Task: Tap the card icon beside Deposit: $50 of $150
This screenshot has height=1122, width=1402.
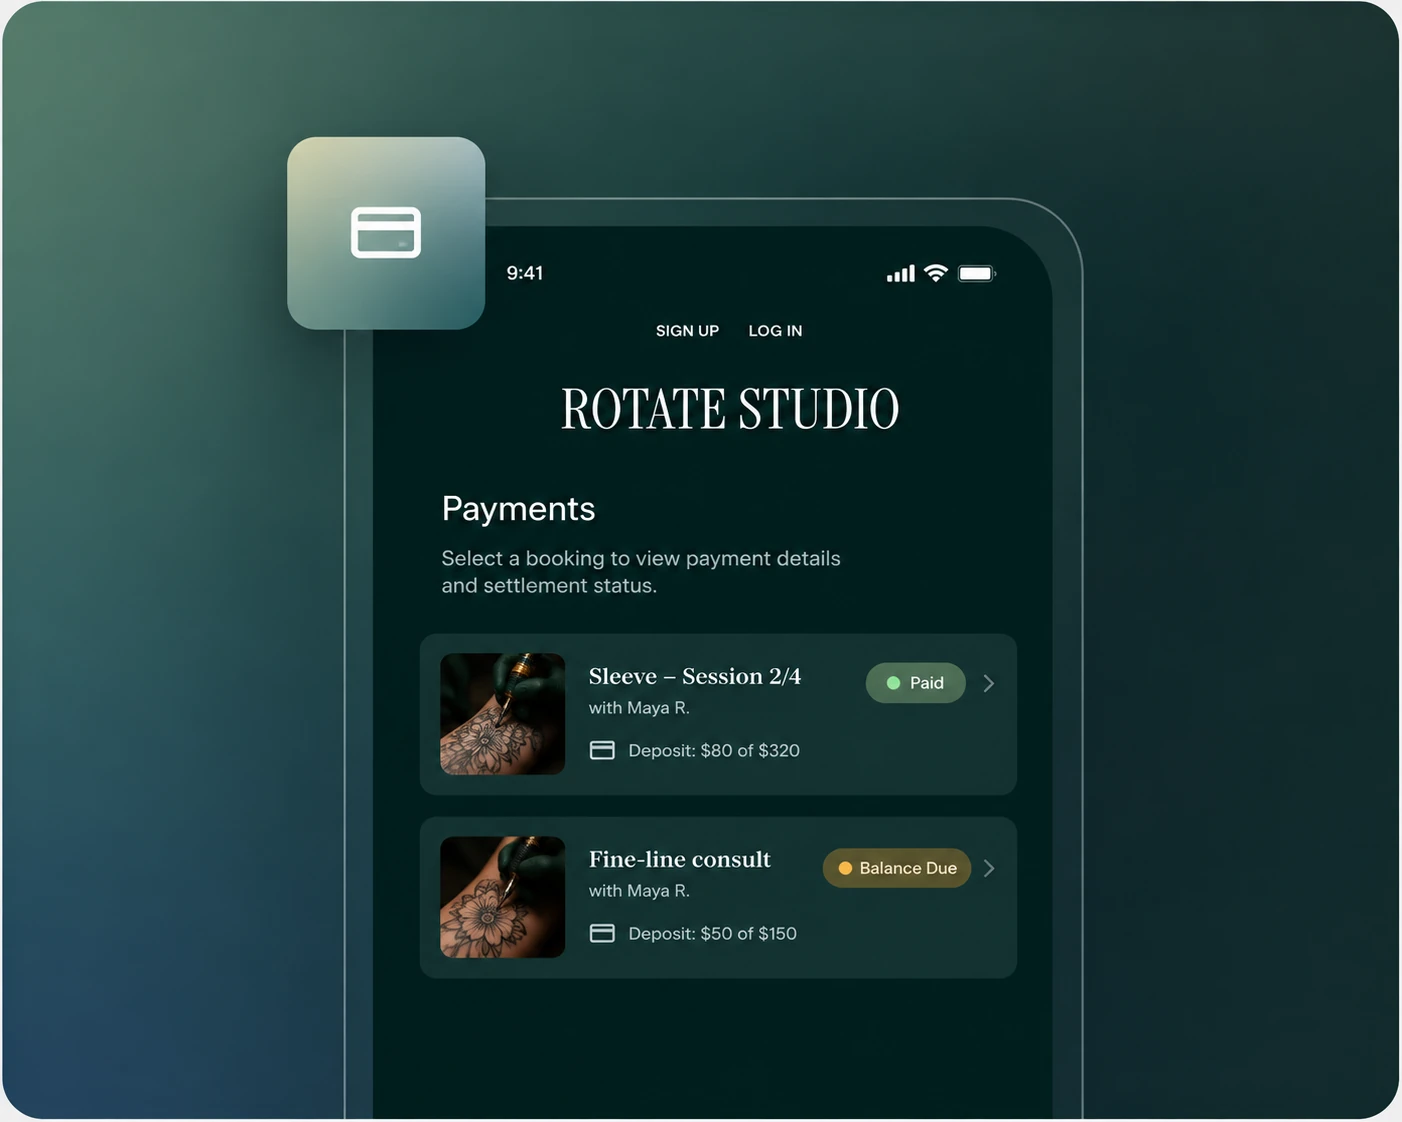Action: (x=602, y=933)
